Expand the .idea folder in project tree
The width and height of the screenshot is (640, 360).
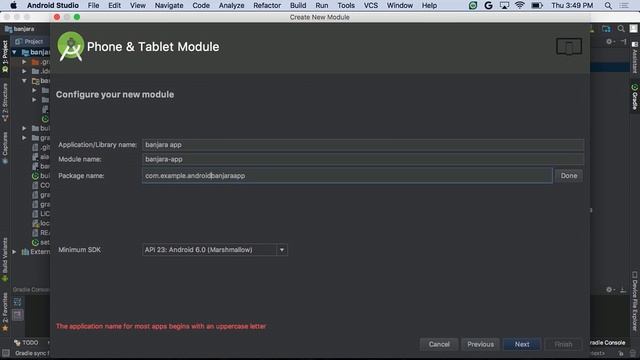[24, 71]
